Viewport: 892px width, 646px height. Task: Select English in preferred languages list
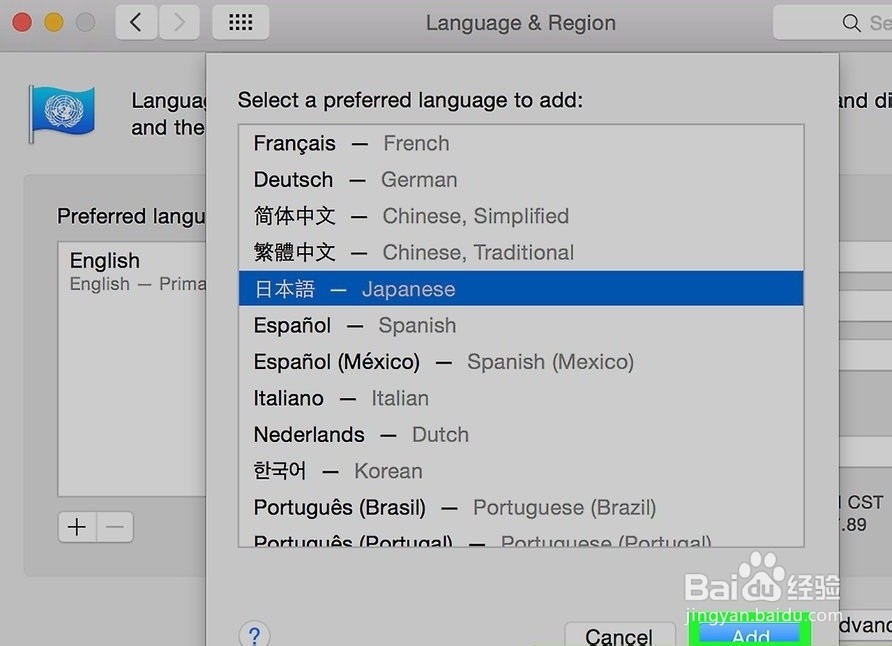pyautogui.click(x=130, y=270)
